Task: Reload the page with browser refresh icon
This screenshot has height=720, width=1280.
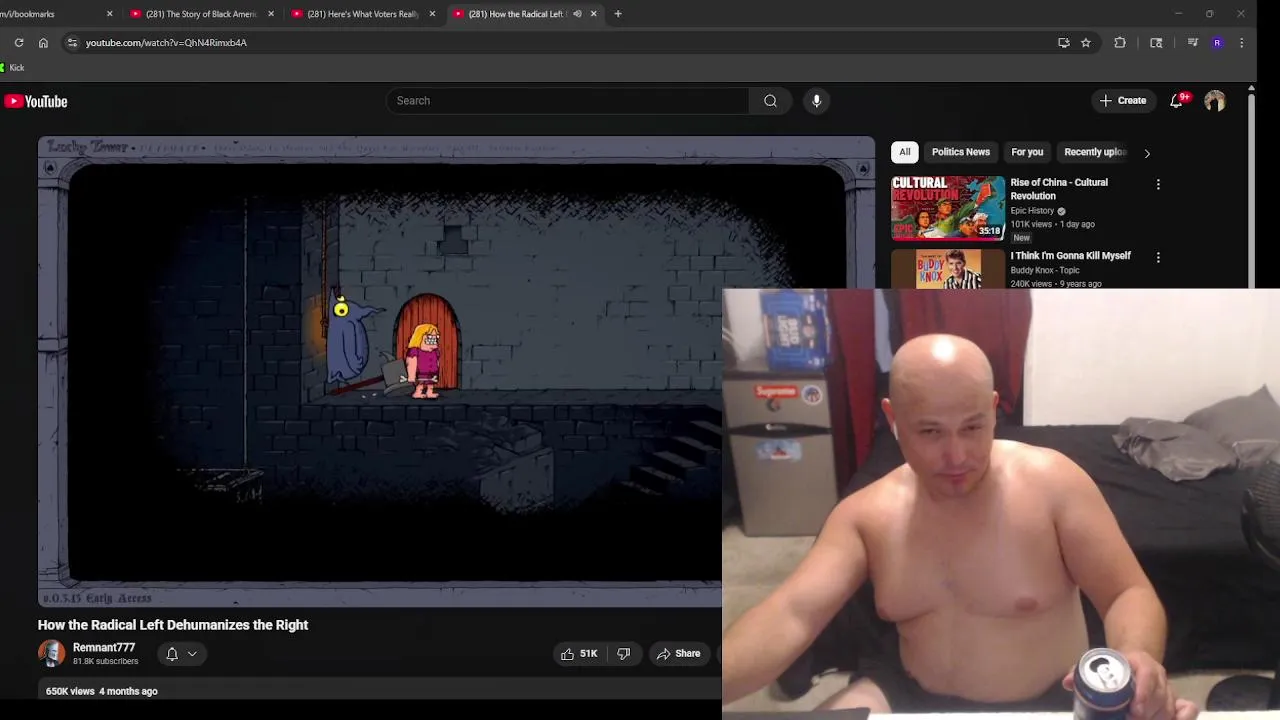Action: click(x=19, y=43)
